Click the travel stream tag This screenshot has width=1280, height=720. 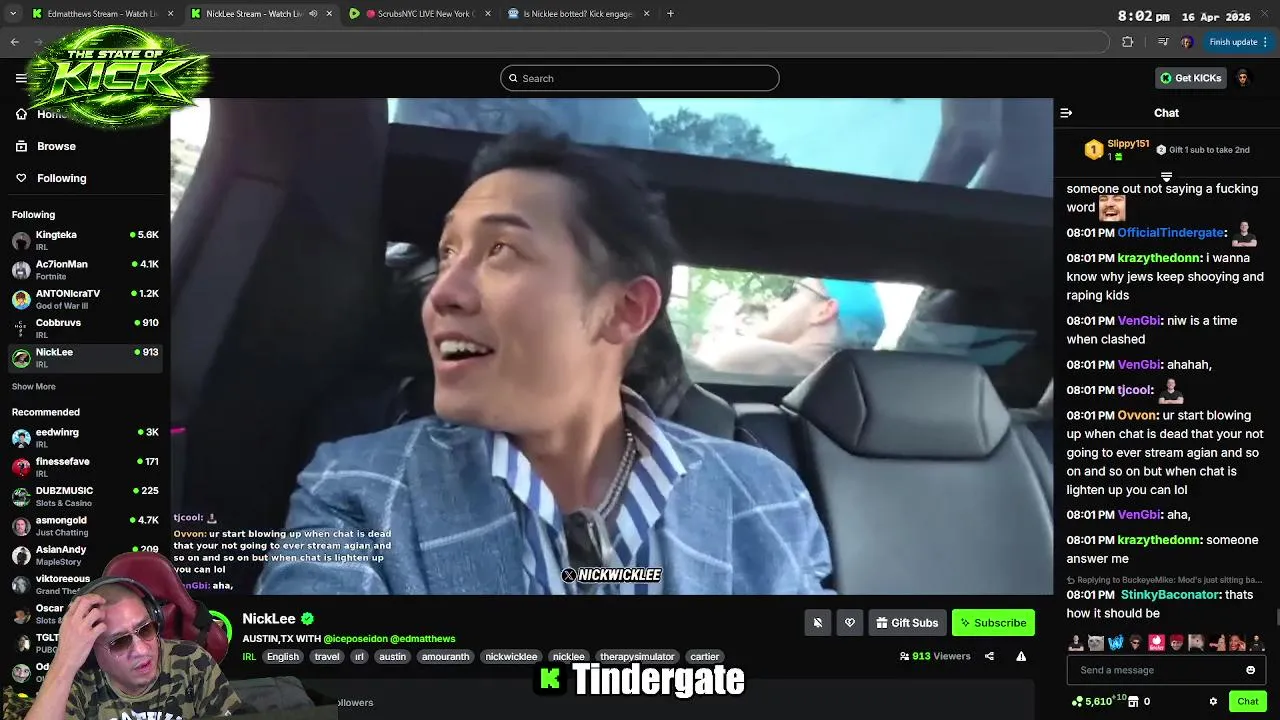point(327,657)
